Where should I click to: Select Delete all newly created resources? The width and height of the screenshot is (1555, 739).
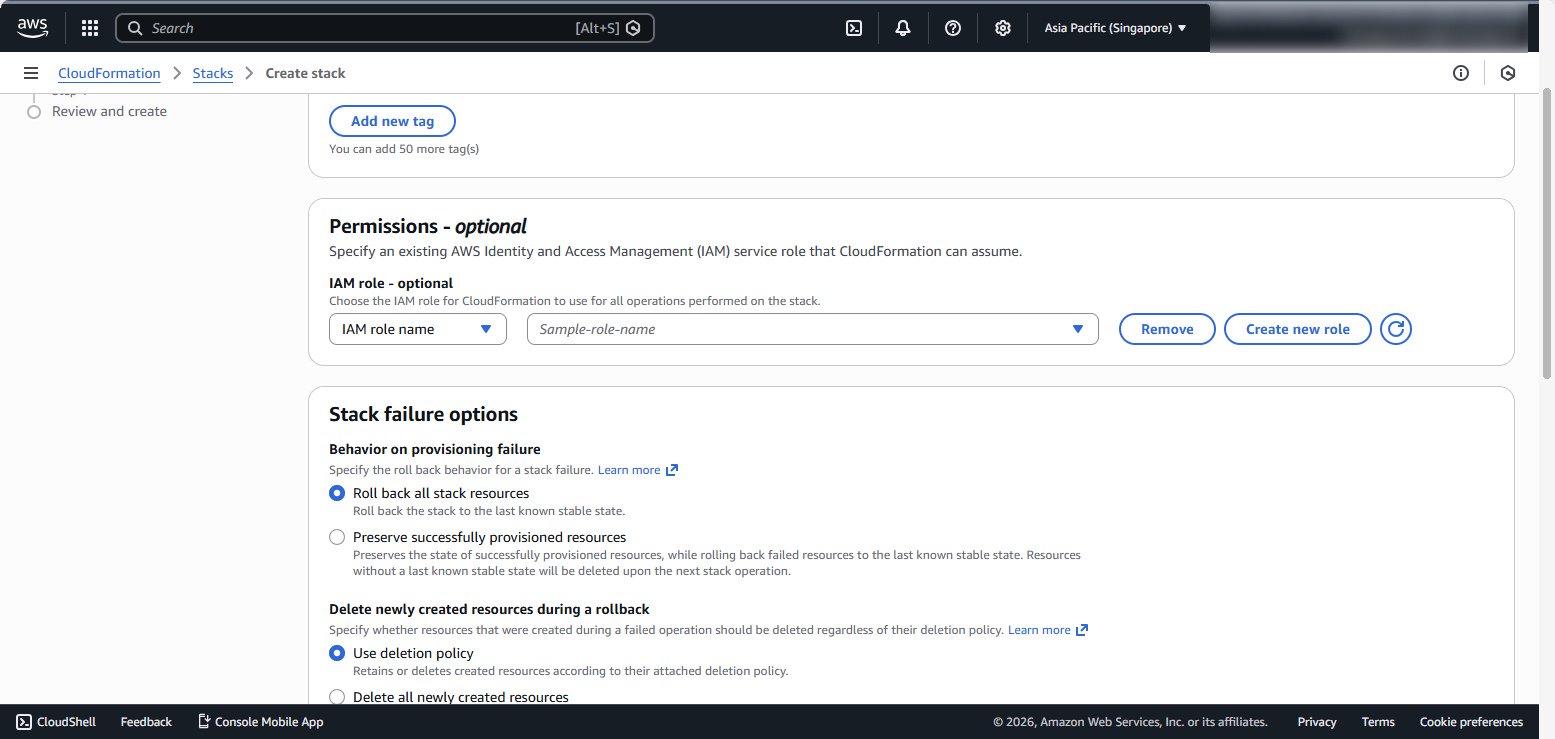pyautogui.click(x=337, y=696)
